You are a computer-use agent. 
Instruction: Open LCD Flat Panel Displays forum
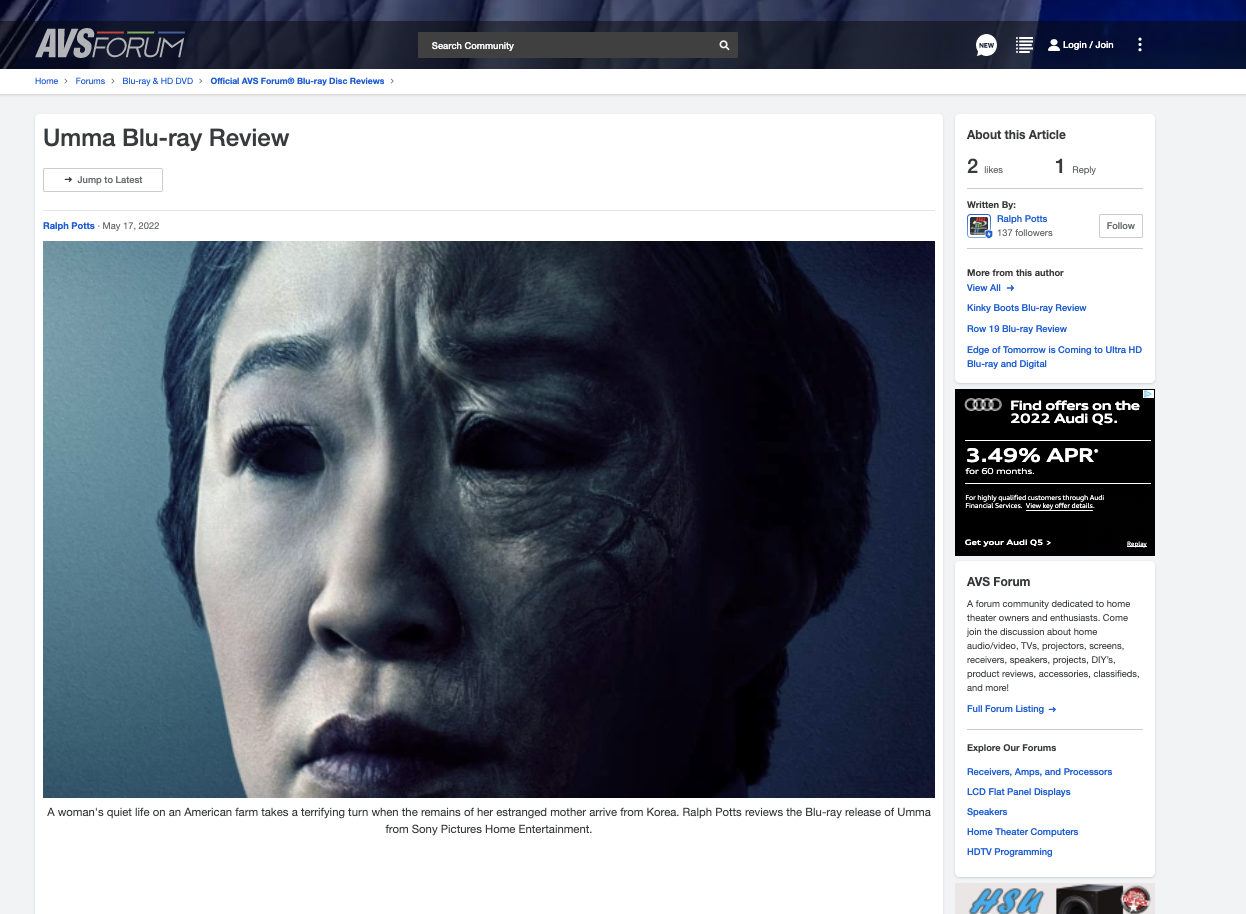[1019, 792]
